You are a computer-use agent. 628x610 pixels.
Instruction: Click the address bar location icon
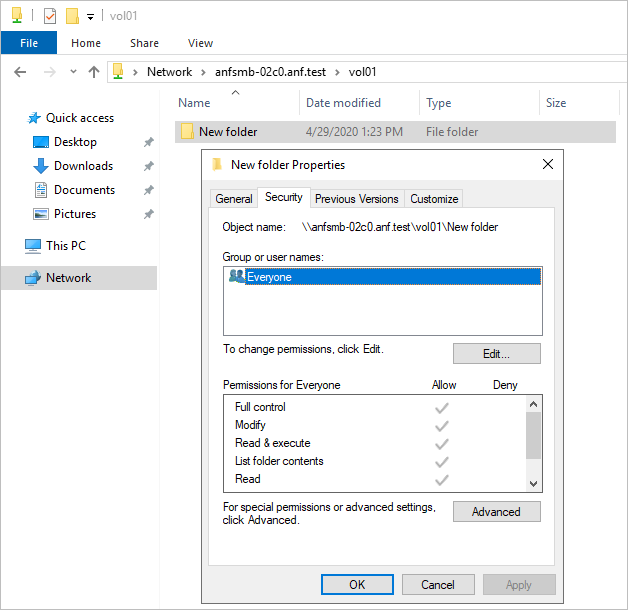pyautogui.click(x=118, y=72)
